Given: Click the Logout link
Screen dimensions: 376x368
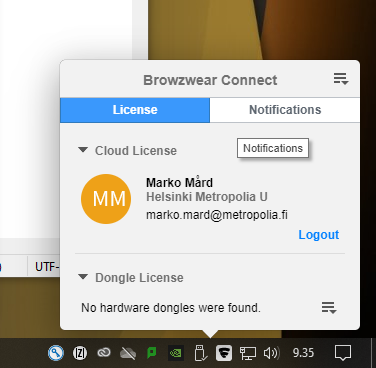Looking at the screenshot, I should [x=319, y=235].
